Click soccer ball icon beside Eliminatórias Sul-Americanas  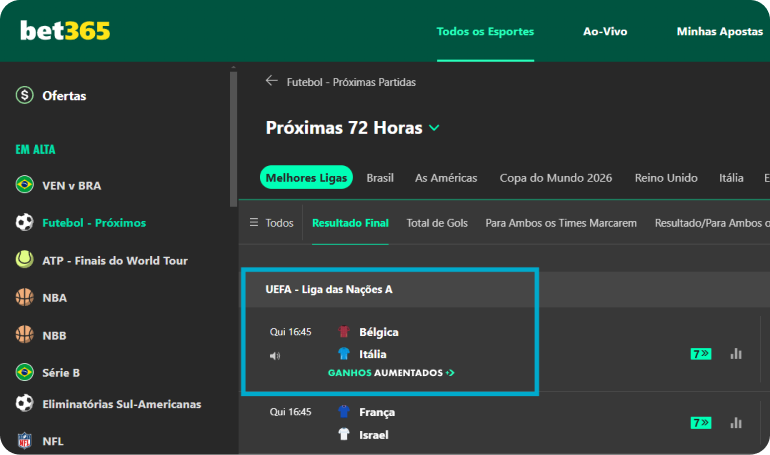(25, 403)
